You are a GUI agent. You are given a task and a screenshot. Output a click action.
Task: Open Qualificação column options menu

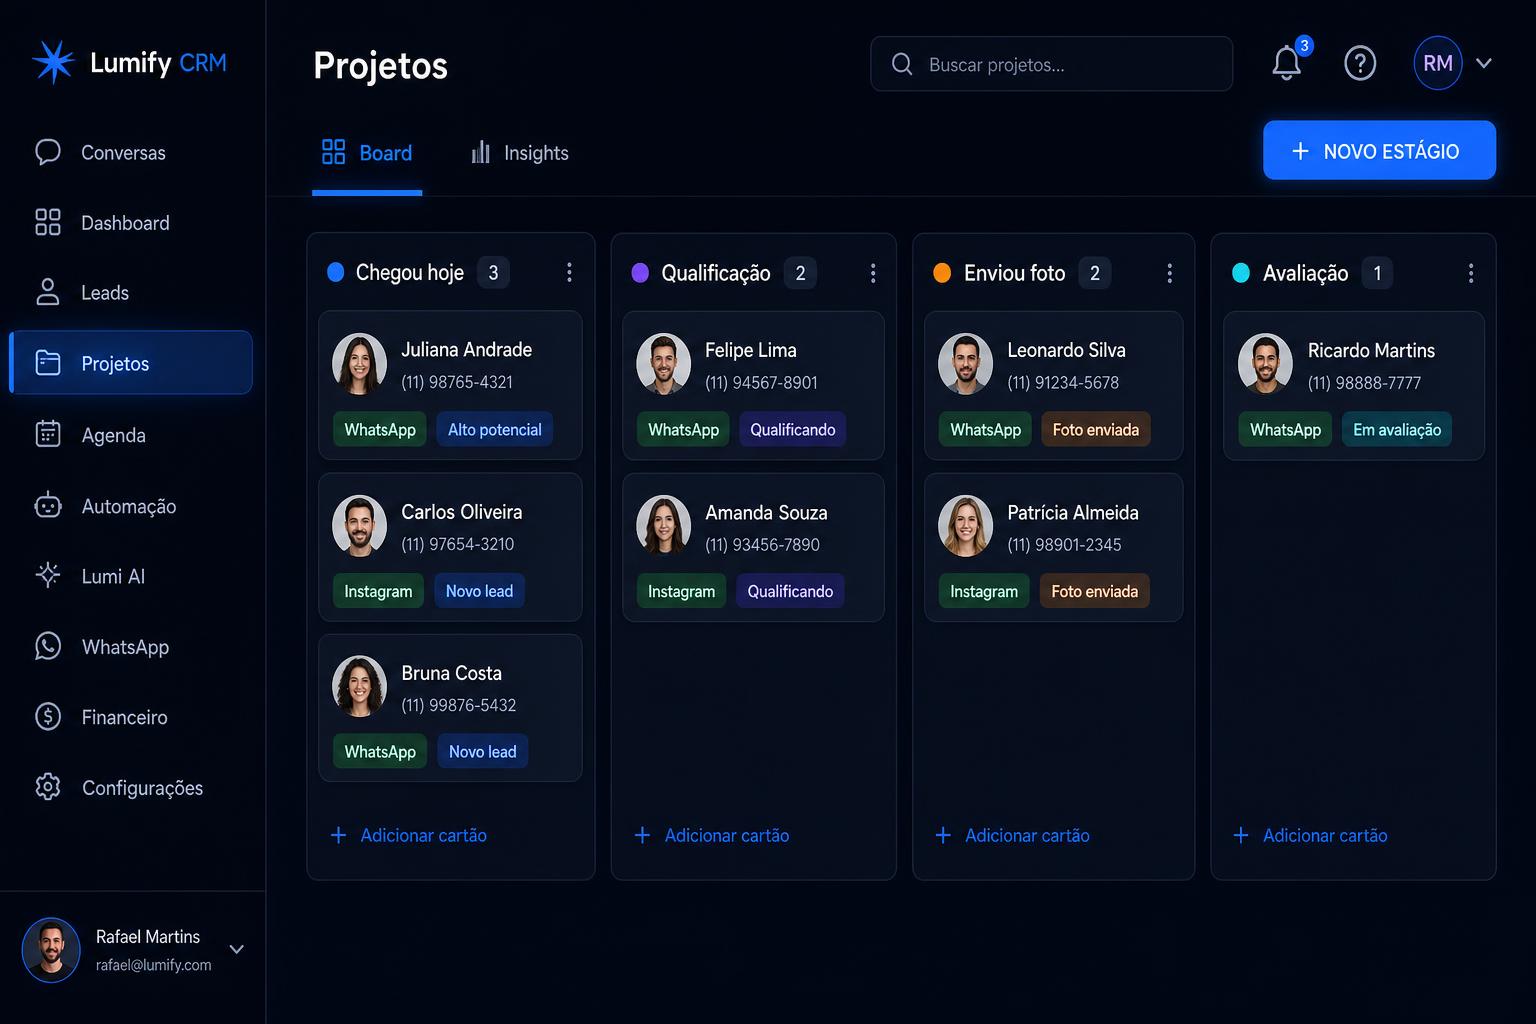873,273
